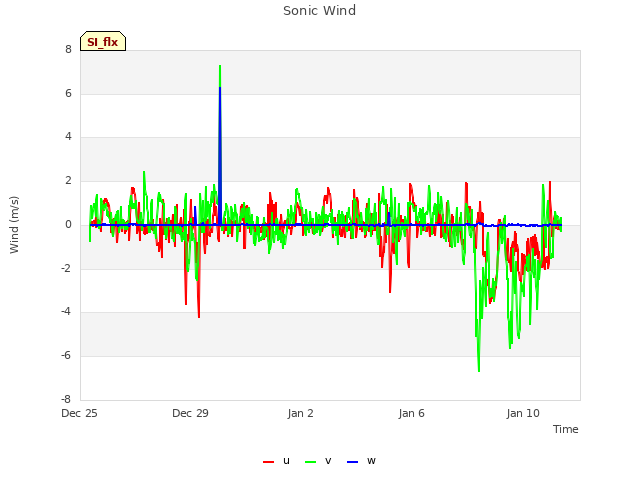Click the tall blue w spike peak
The image size is (640, 480).
(x=220, y=89)
